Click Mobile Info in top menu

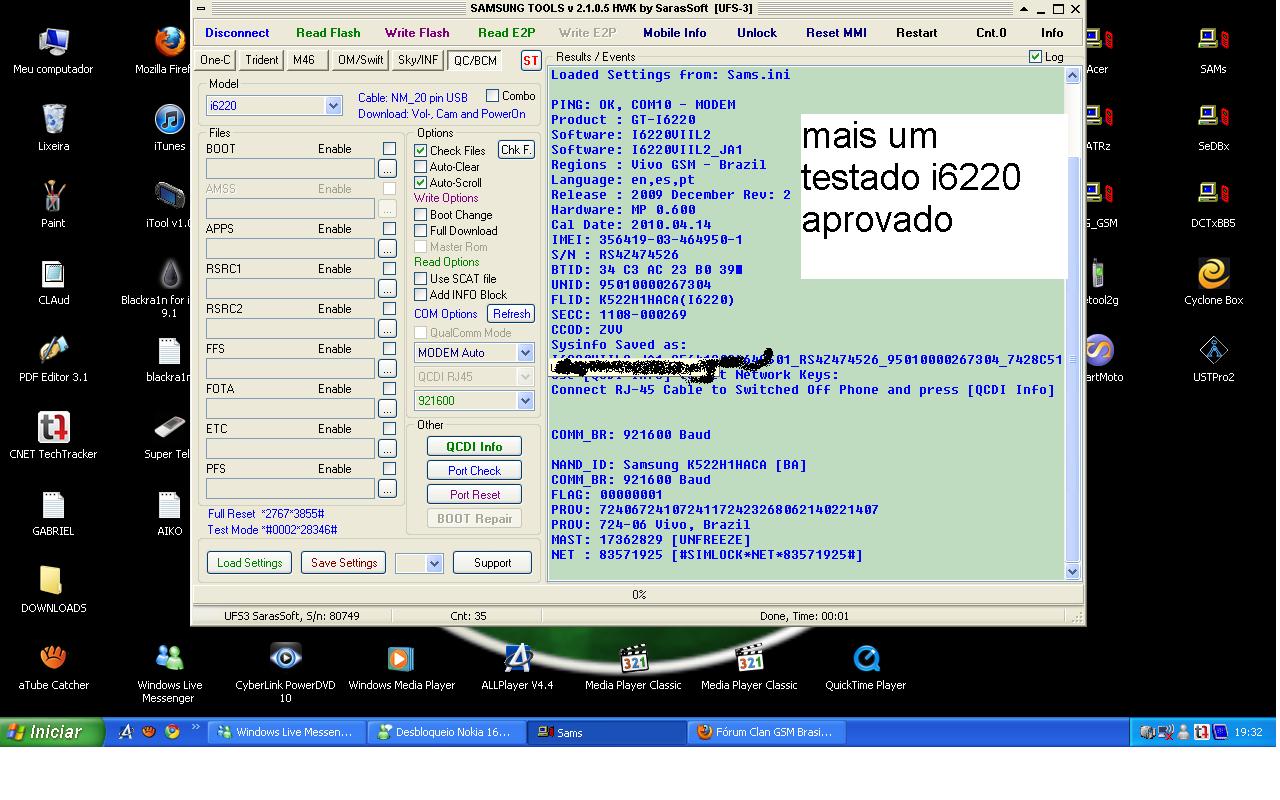pyautogui.click(x=674, y=33)
